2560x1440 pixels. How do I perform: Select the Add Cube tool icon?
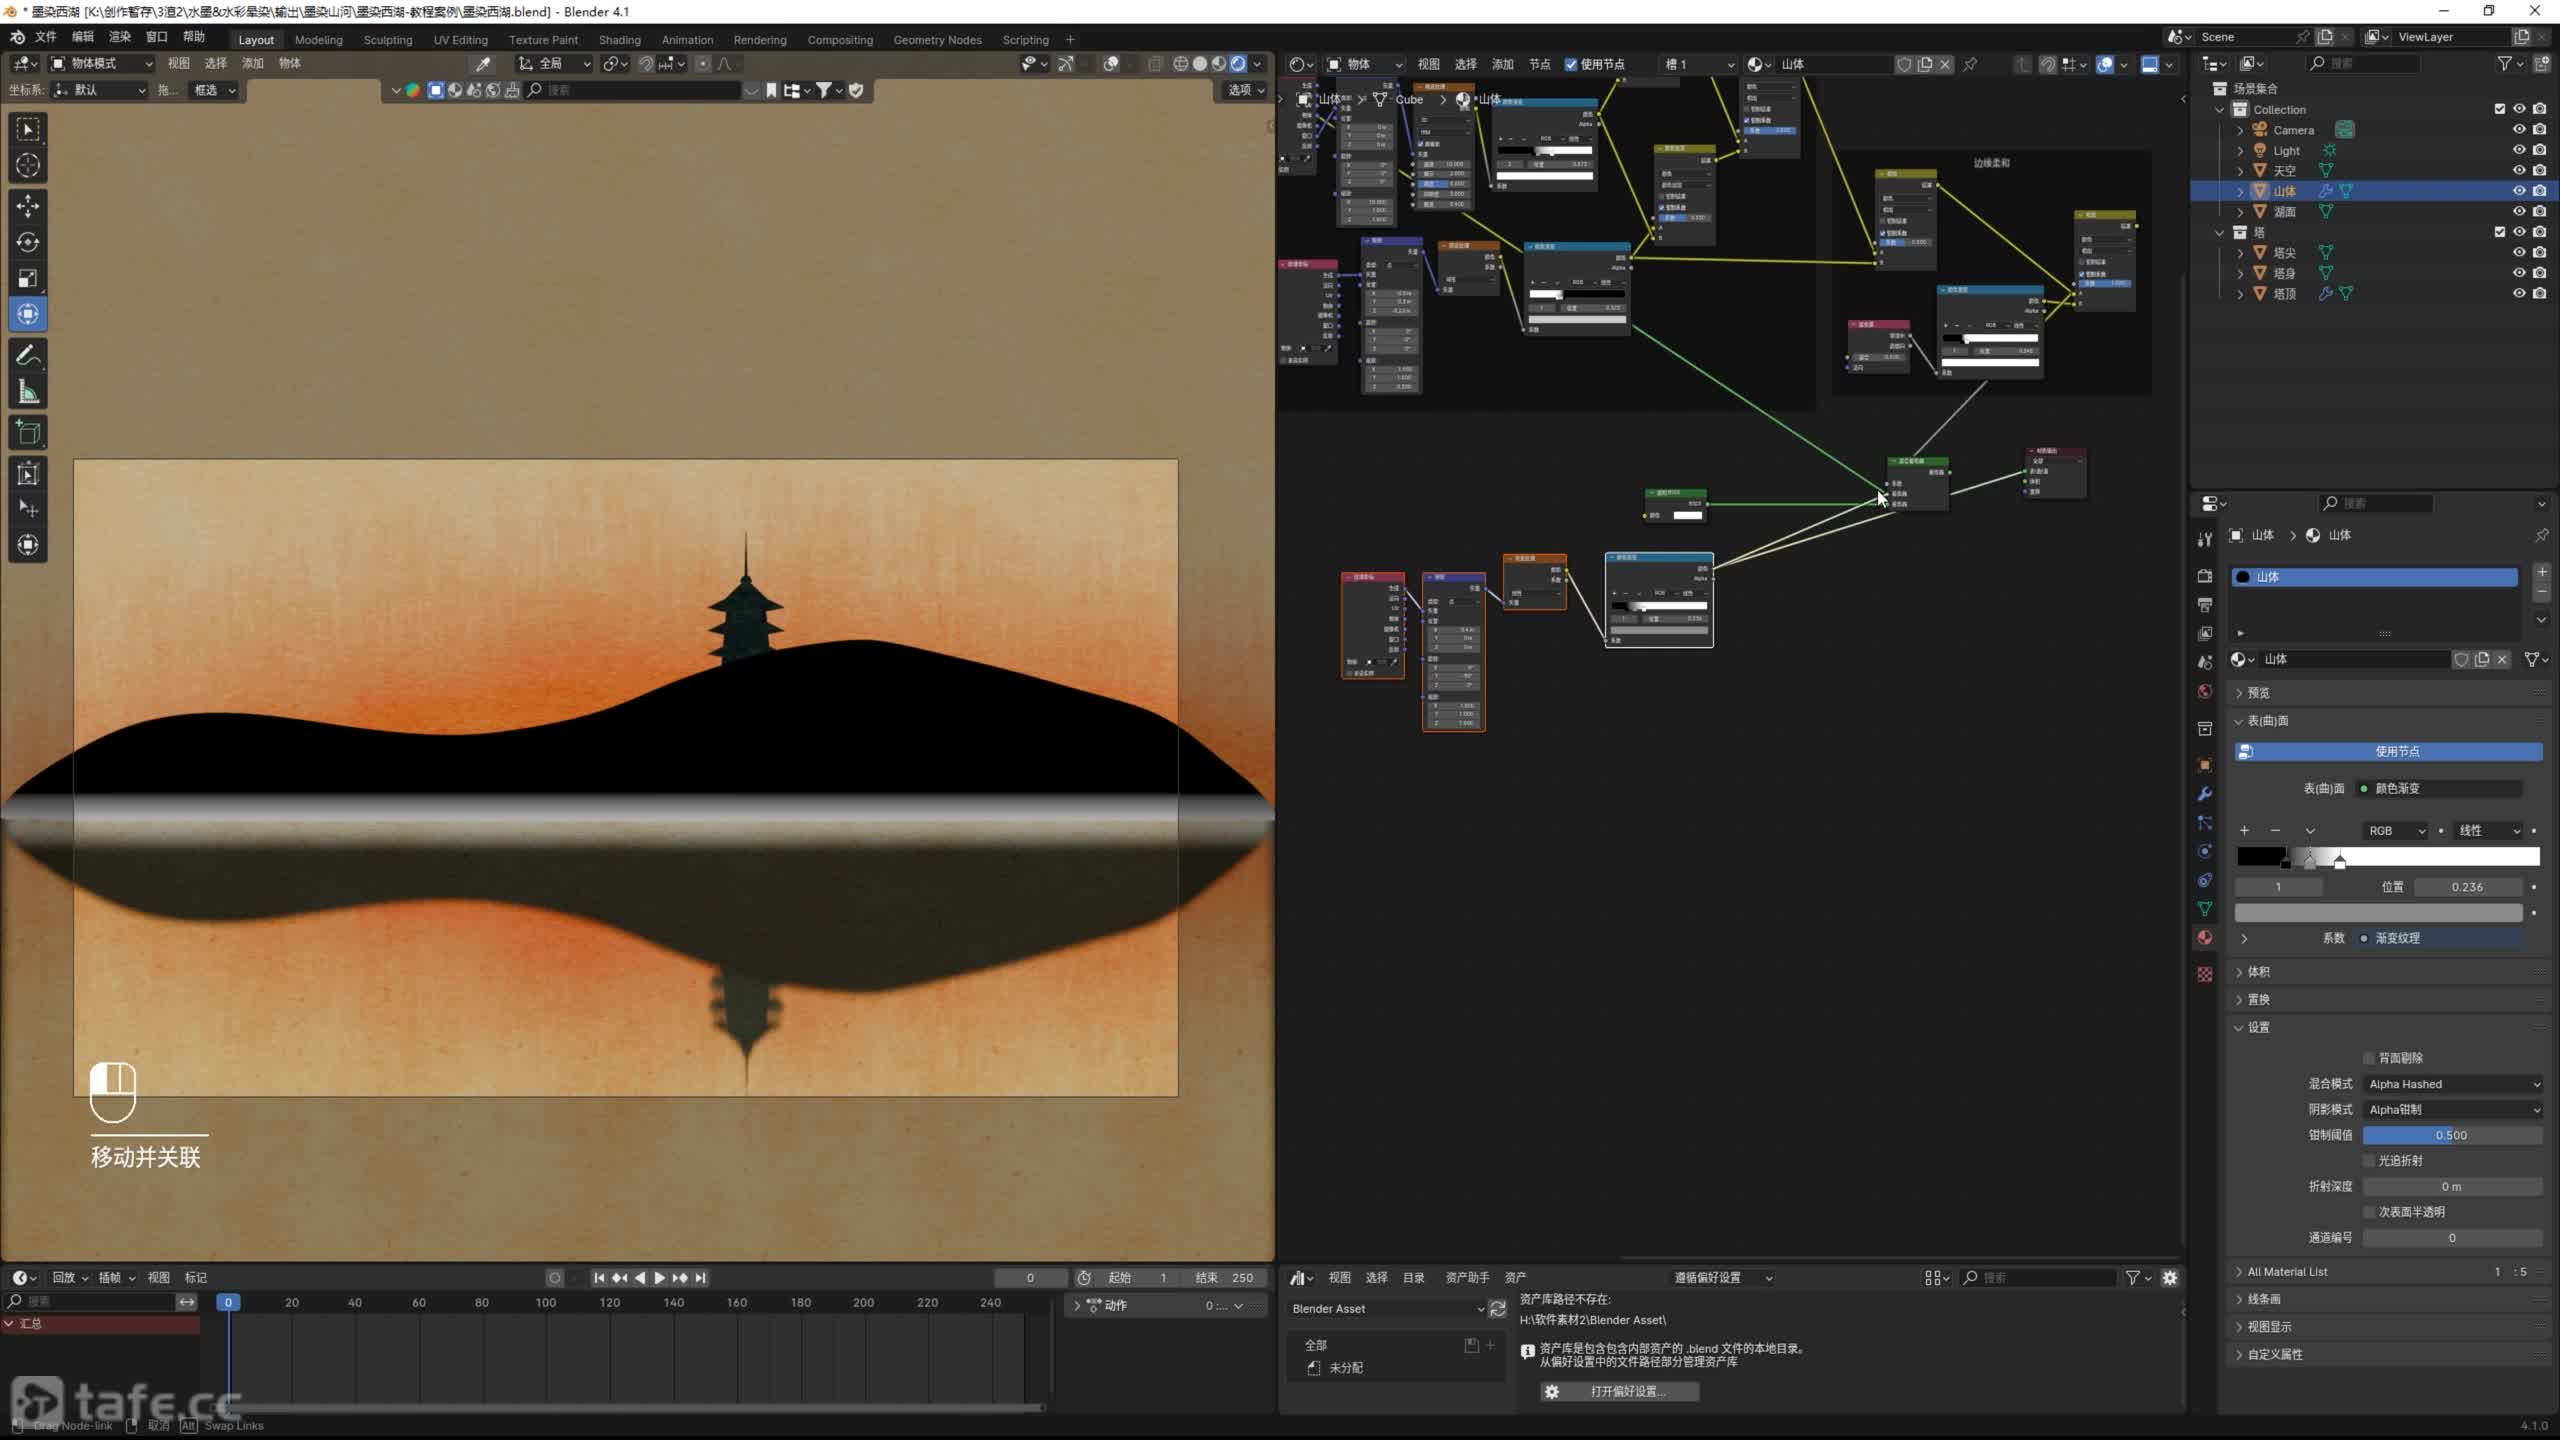tap(28, 432)
